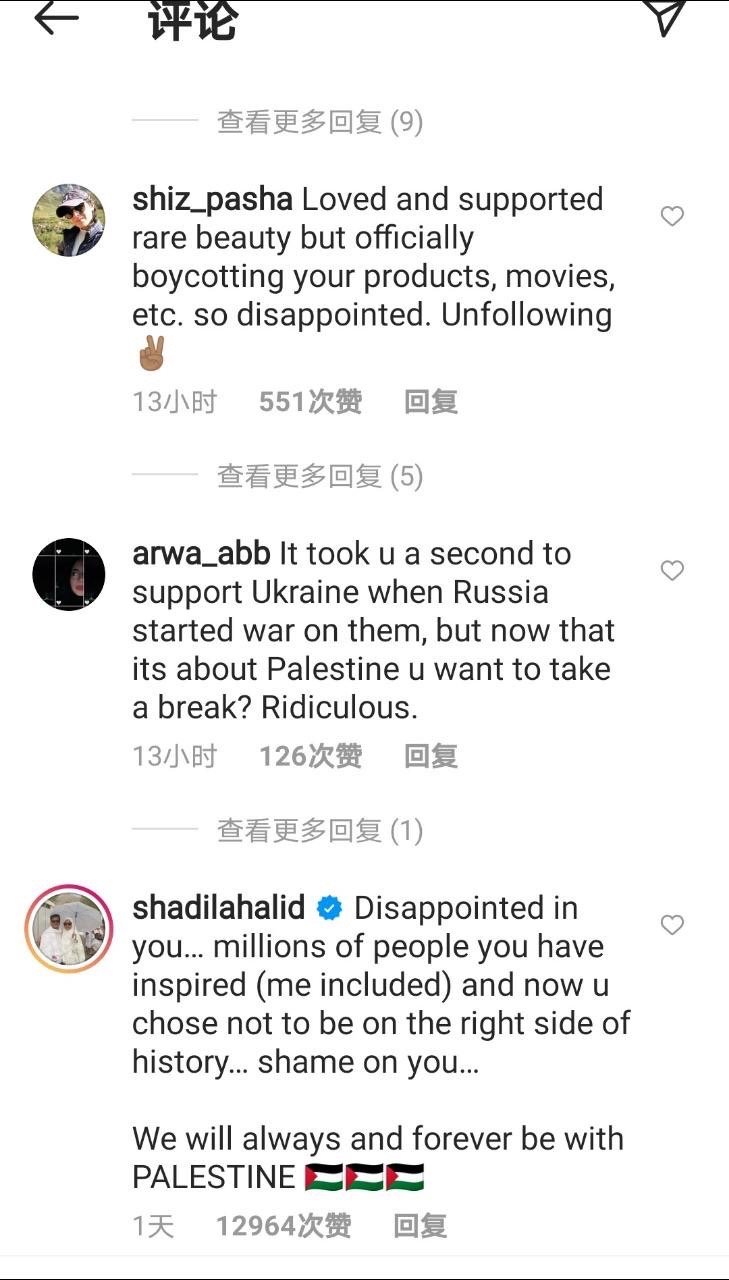Tap the back arrow icon

tap(56, 17)
